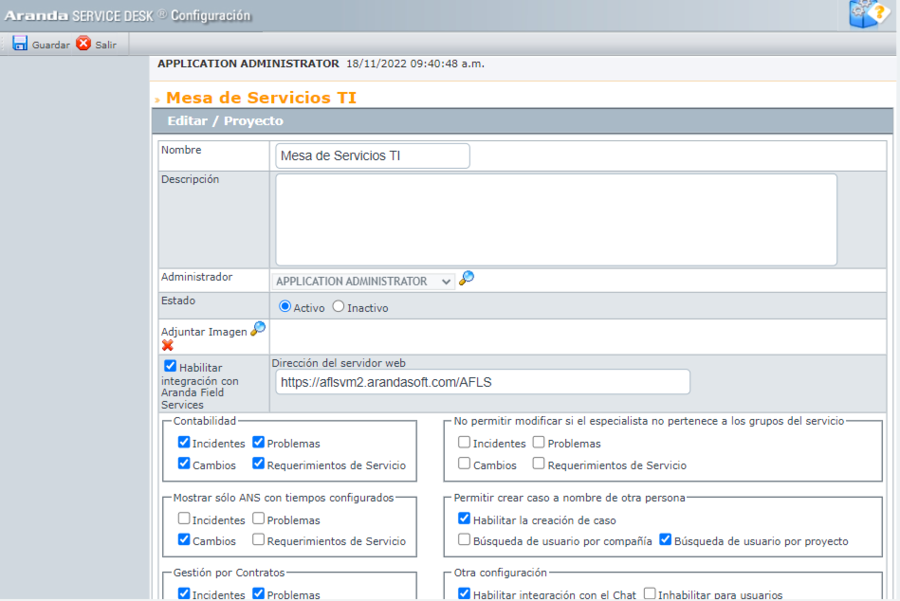Toggle Habilitar la creación de caso
The image size is (900, 601).
tap(464, 518)
